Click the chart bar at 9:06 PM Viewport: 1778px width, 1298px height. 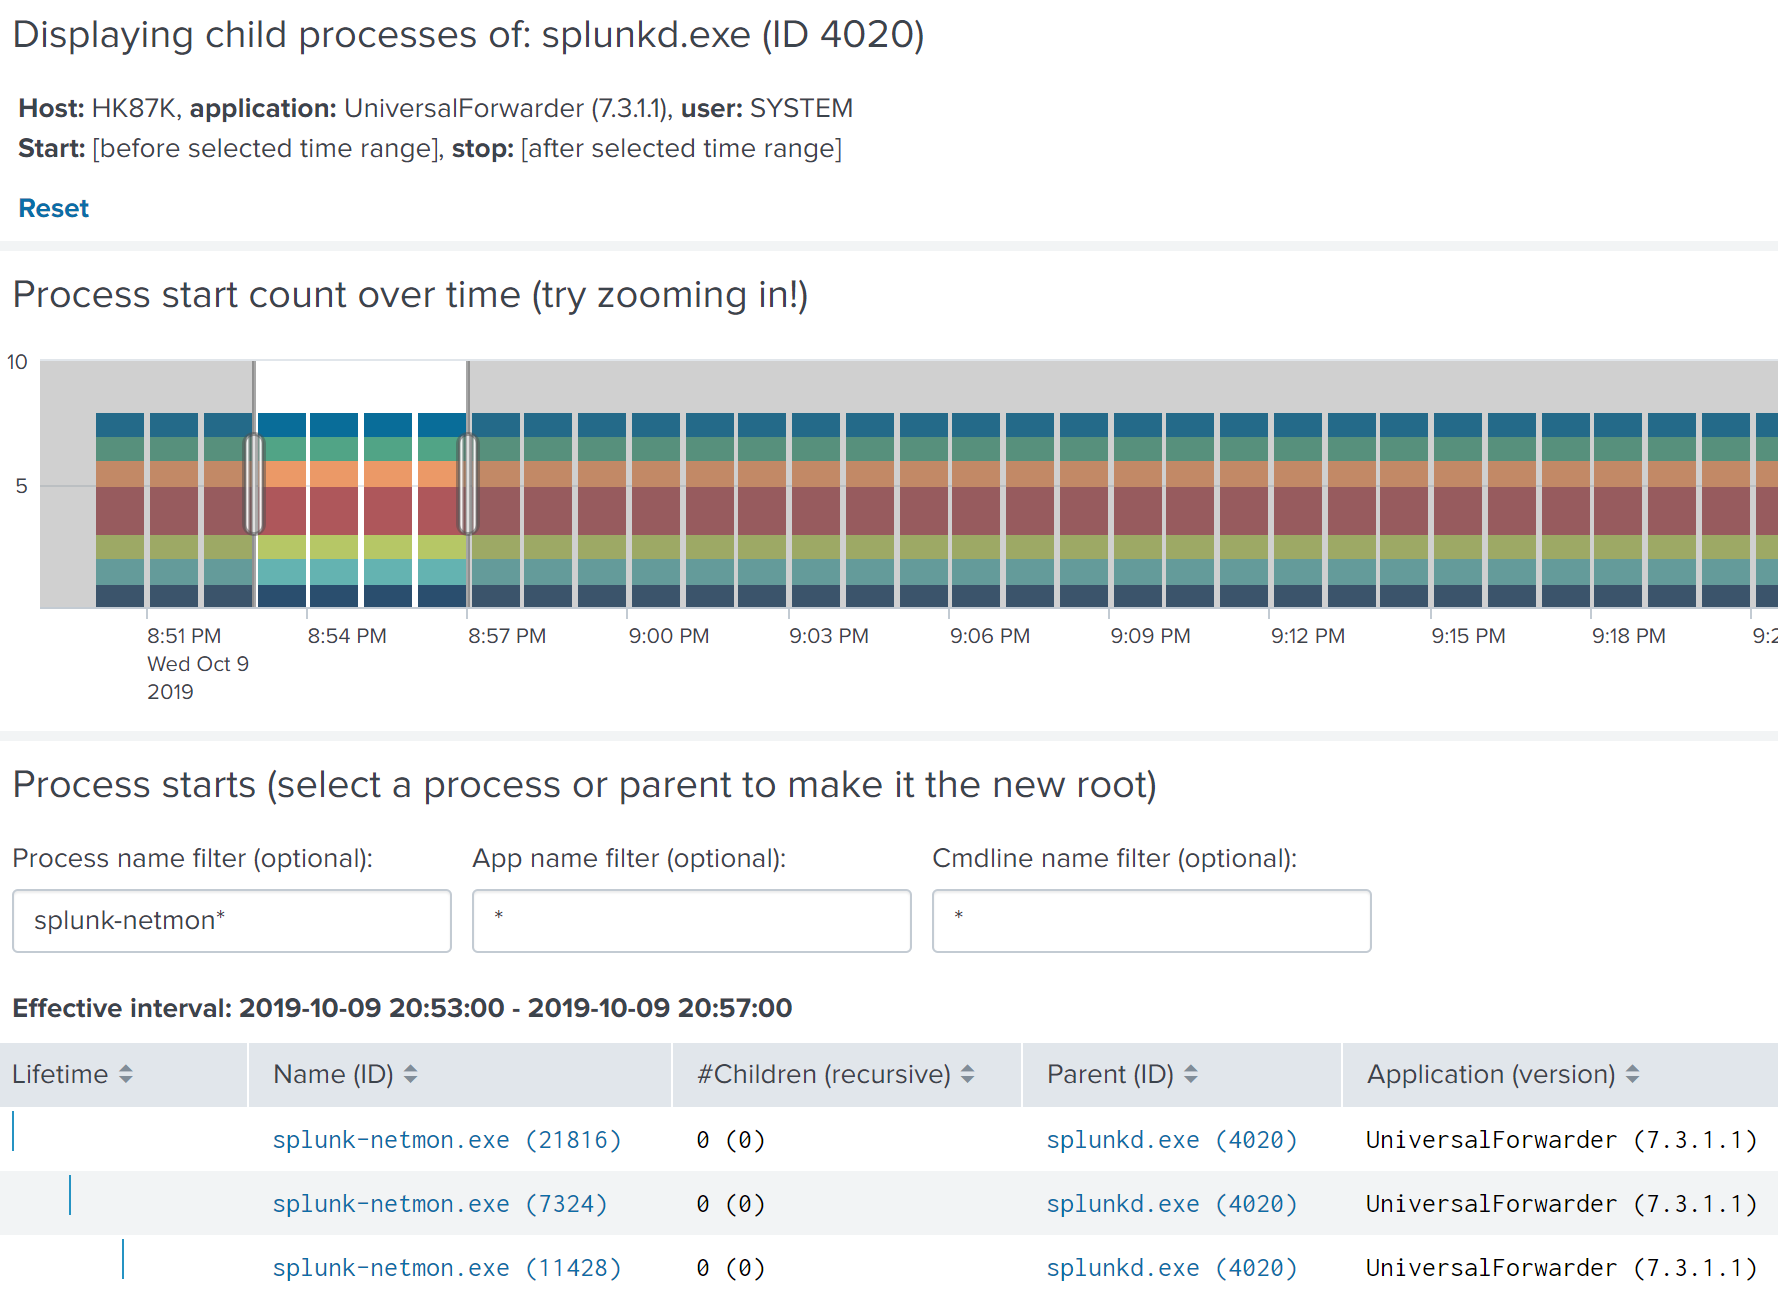click(976, 510)
